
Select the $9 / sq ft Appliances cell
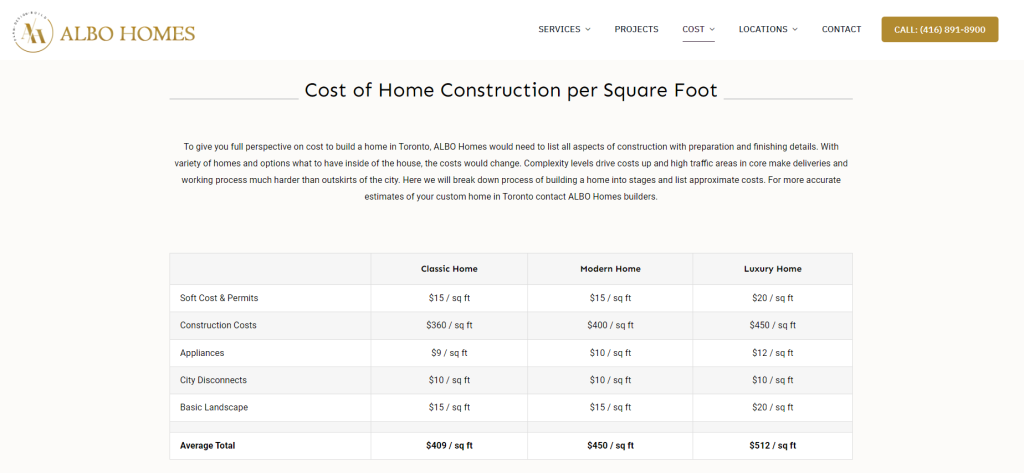(x=449, y=353)
